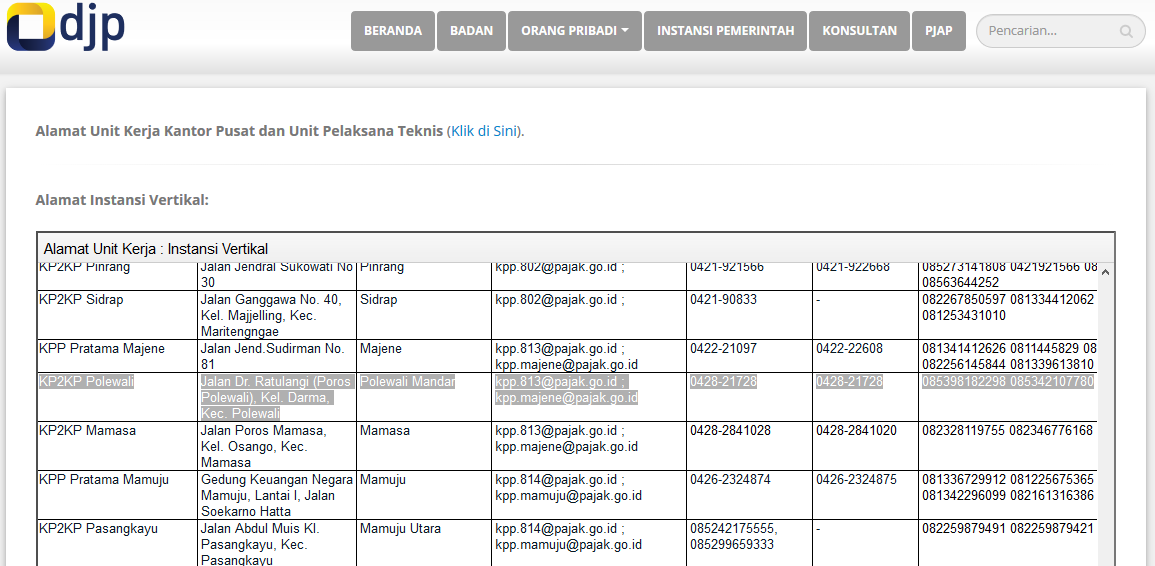Click the KPP Pratama Mamuju office cell
The image size is (1155, 566).
pyautogui.click(x=103, y=480)
